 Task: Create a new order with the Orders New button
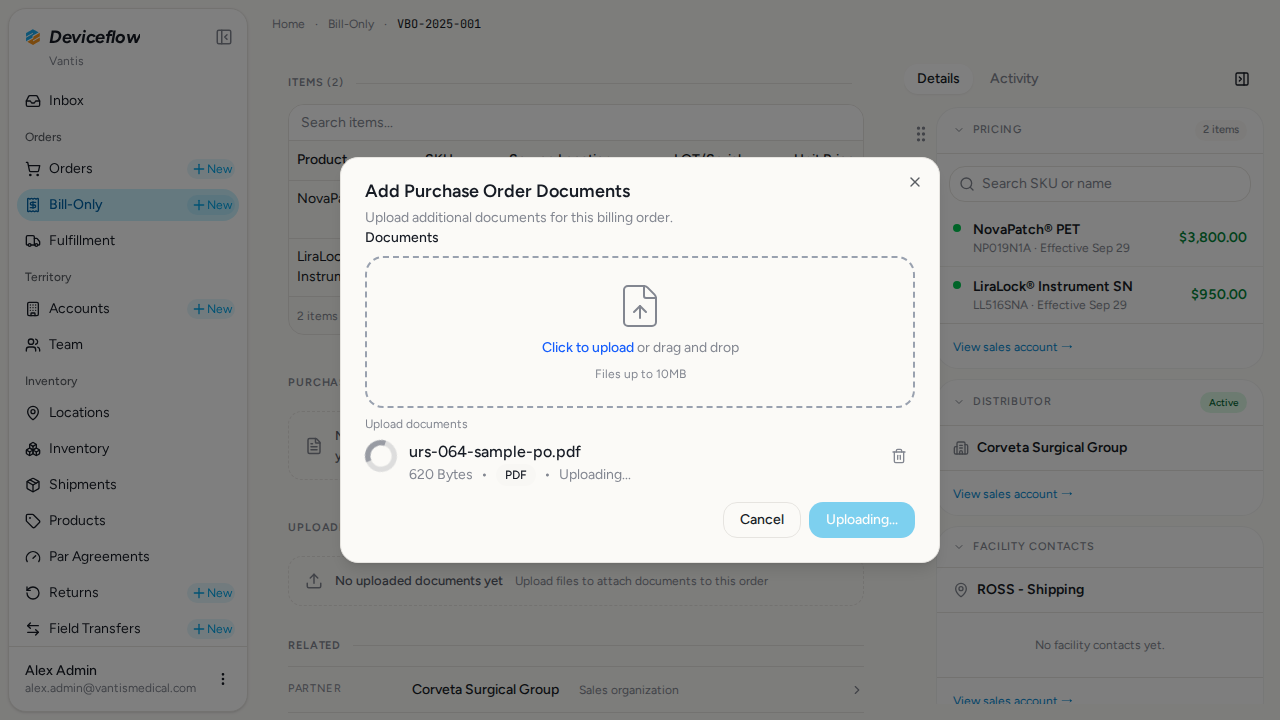pyautogui.click(x=212, y=169)
